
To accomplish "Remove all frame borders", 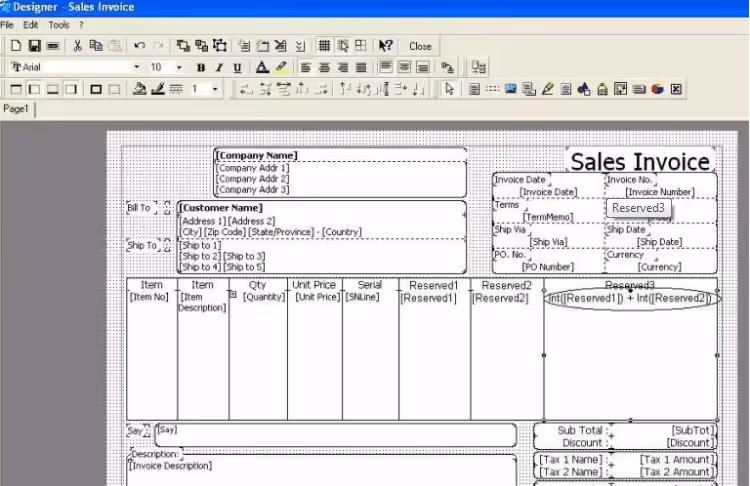I will 114,89.
